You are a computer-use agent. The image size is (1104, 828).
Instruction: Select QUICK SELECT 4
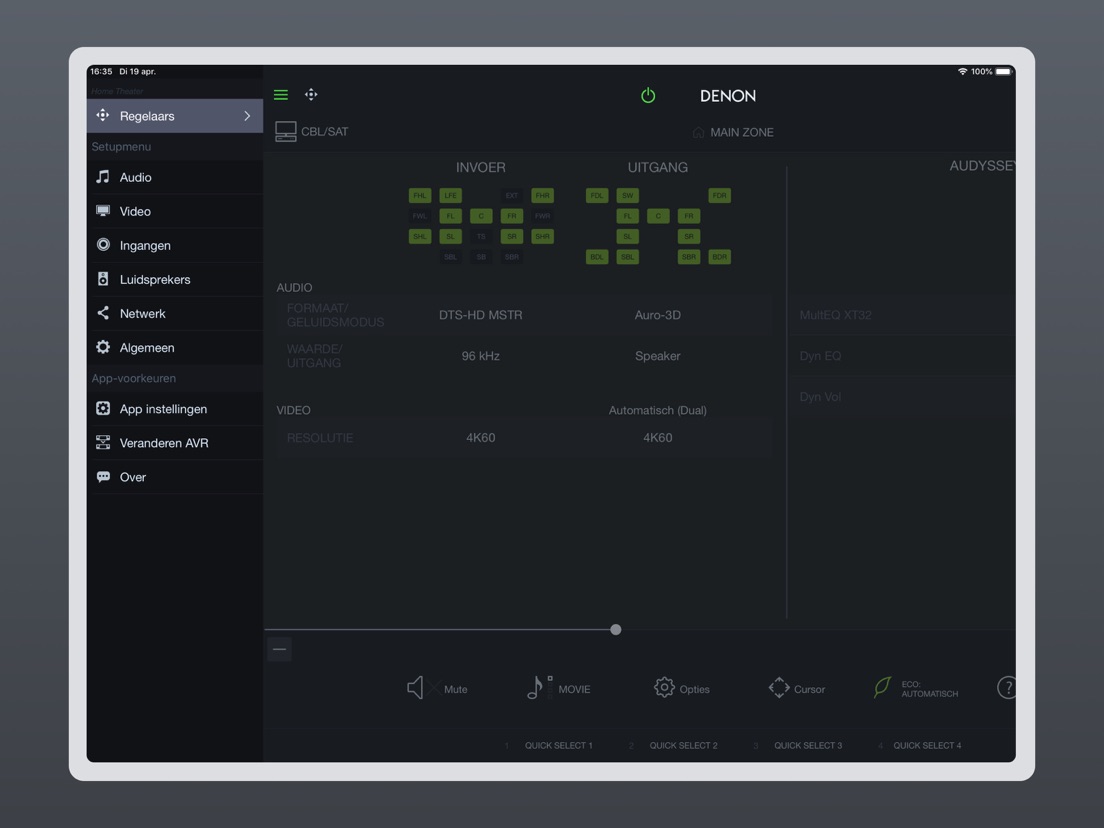[x=927, y=745]
